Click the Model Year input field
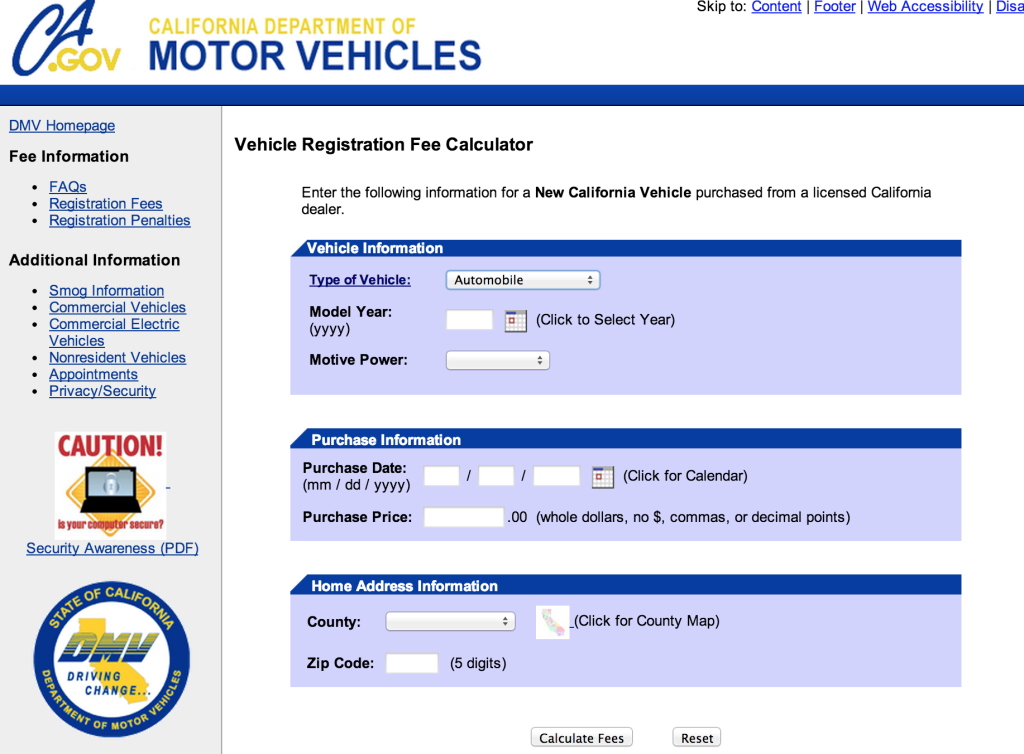1024x754 pixels. click(469, 320)
